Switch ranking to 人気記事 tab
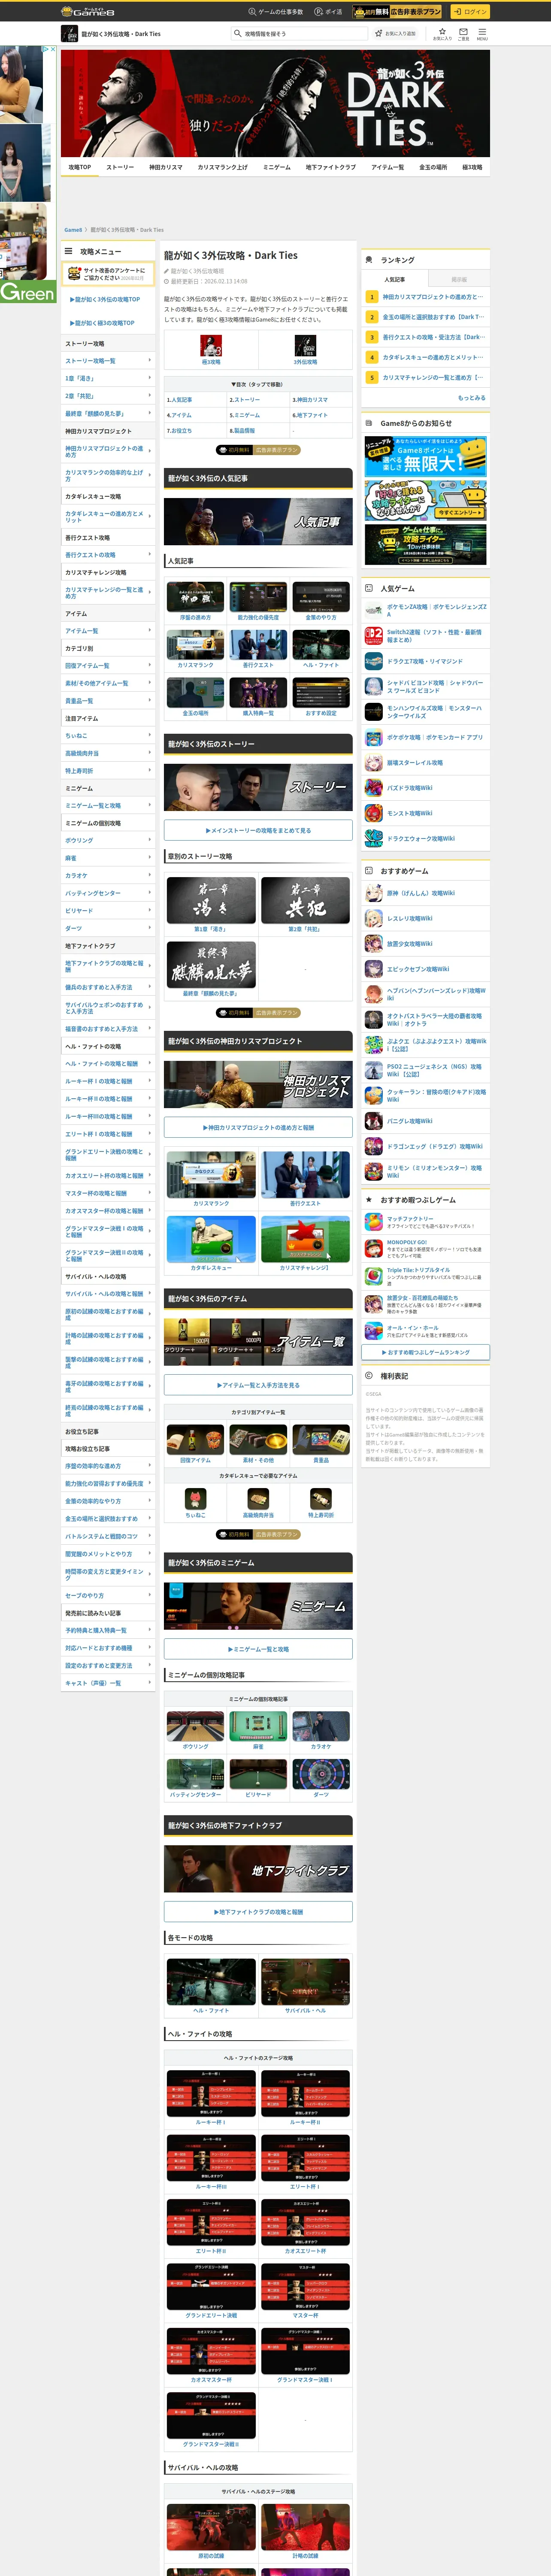 (x=395, y=280)
